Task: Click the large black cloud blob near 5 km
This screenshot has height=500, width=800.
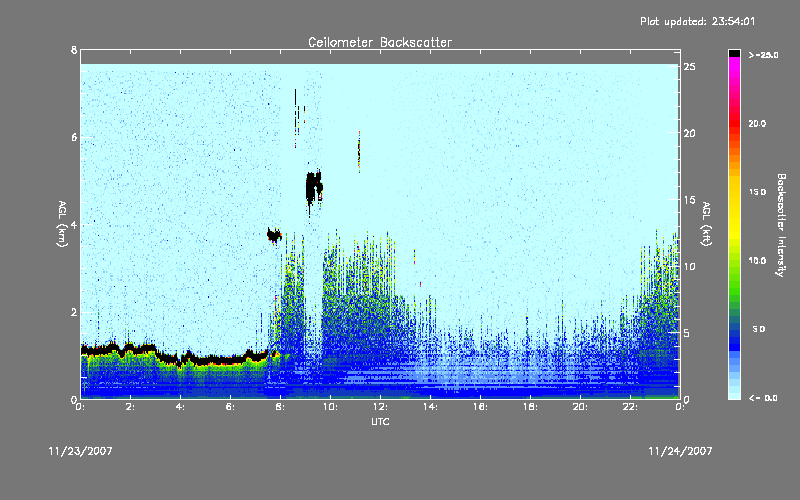Action: point(314,188)
